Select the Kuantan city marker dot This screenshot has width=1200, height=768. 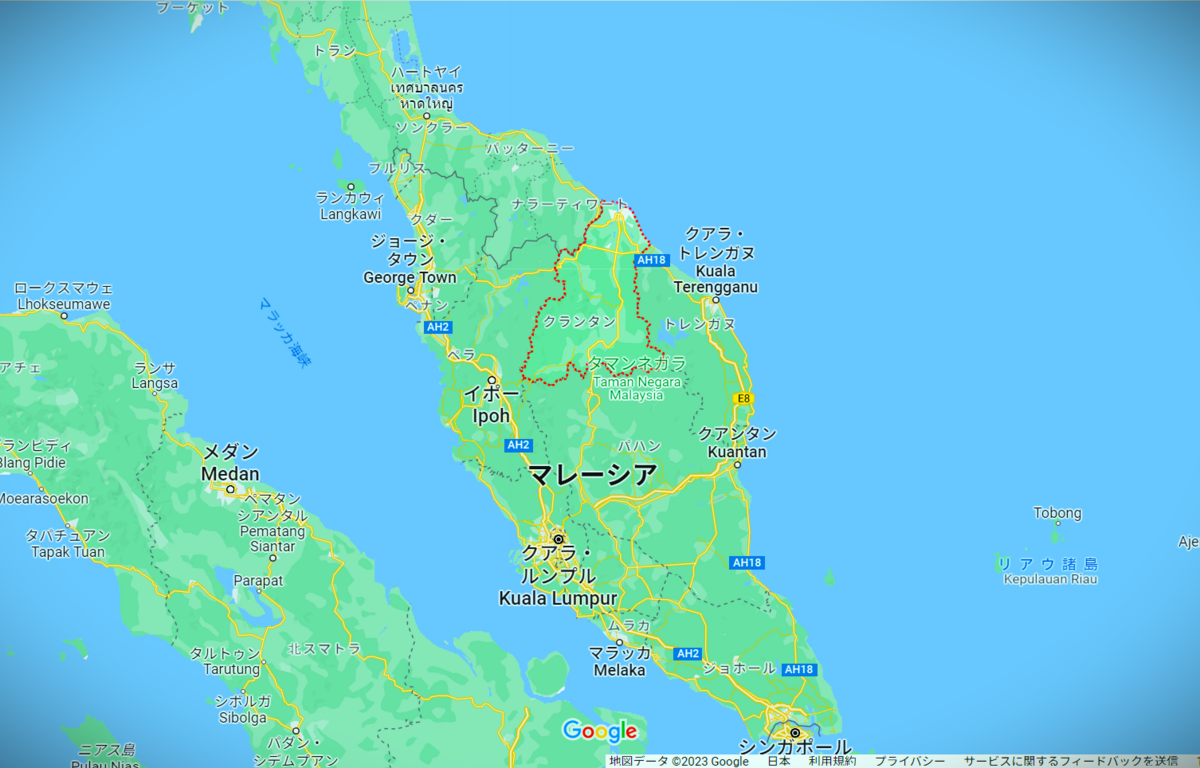(737, 465)
